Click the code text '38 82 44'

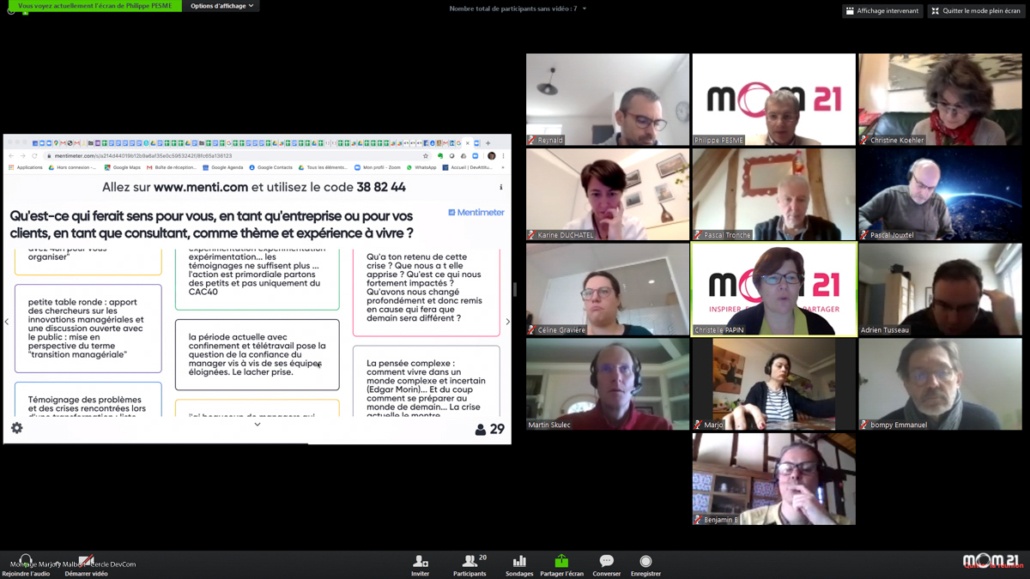tap(381, 187)
